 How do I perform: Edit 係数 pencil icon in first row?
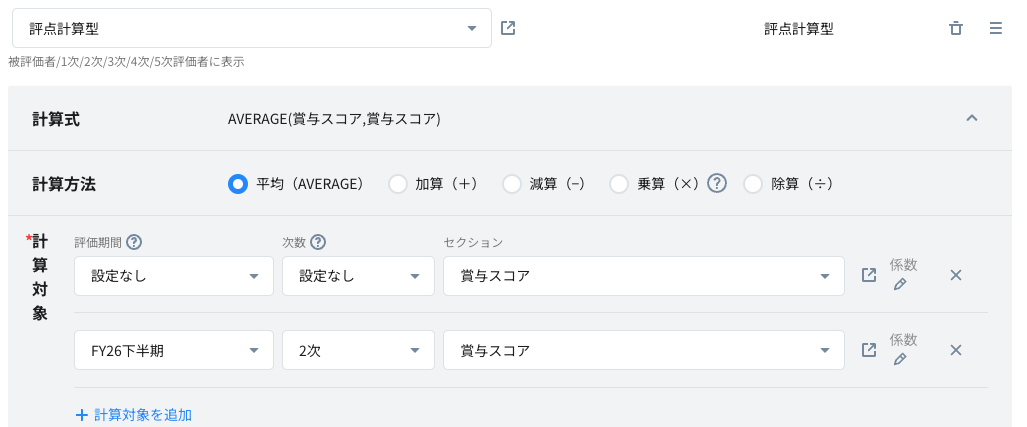pos(900,285)
